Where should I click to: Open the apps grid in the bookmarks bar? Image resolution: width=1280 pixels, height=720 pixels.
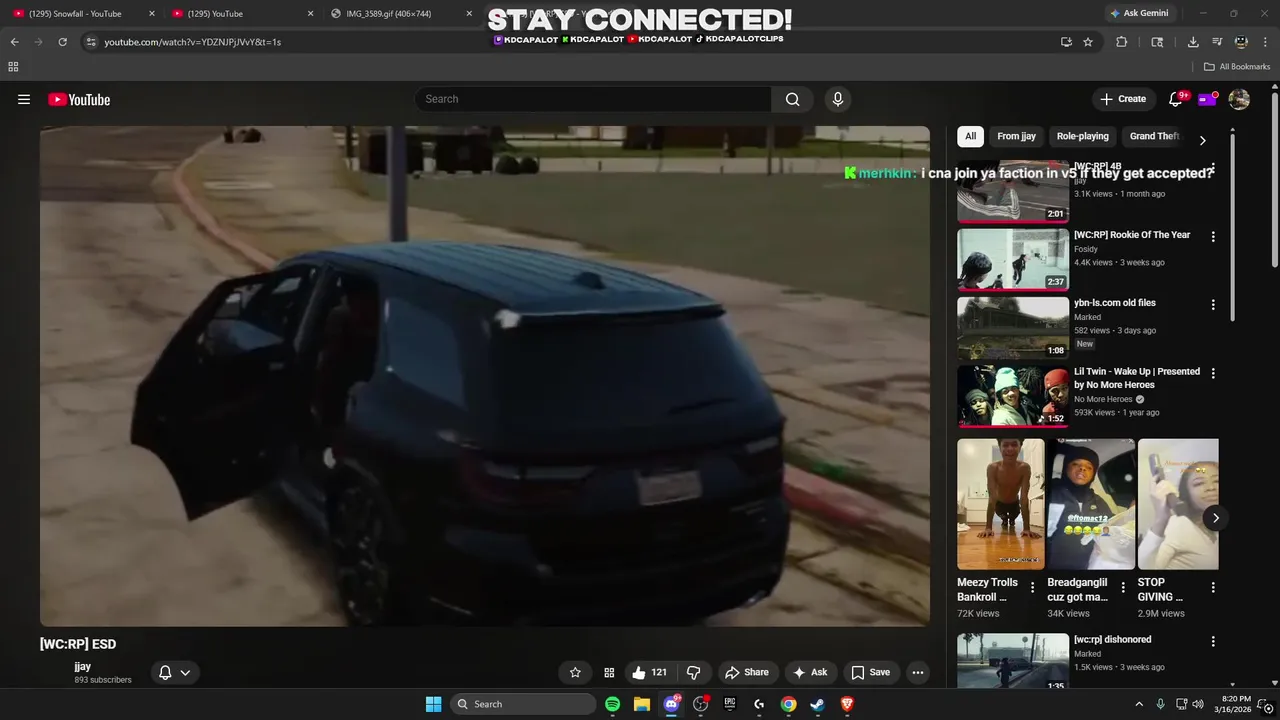[x=13, y=67]
